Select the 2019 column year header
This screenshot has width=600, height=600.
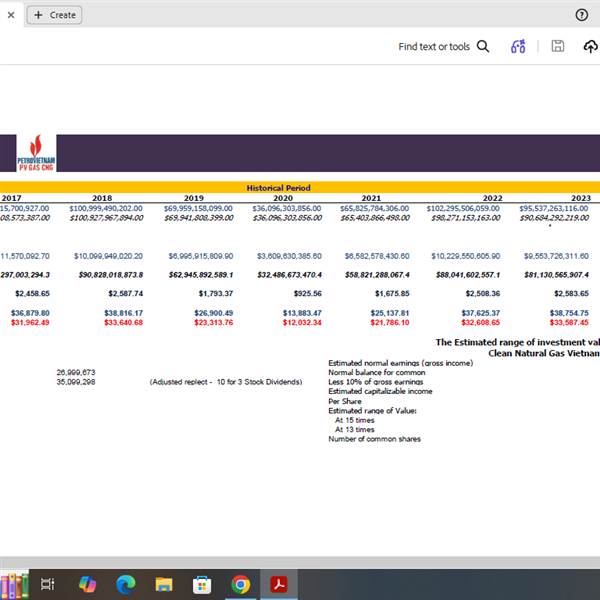pyautogui.click(x=194, y=198)
